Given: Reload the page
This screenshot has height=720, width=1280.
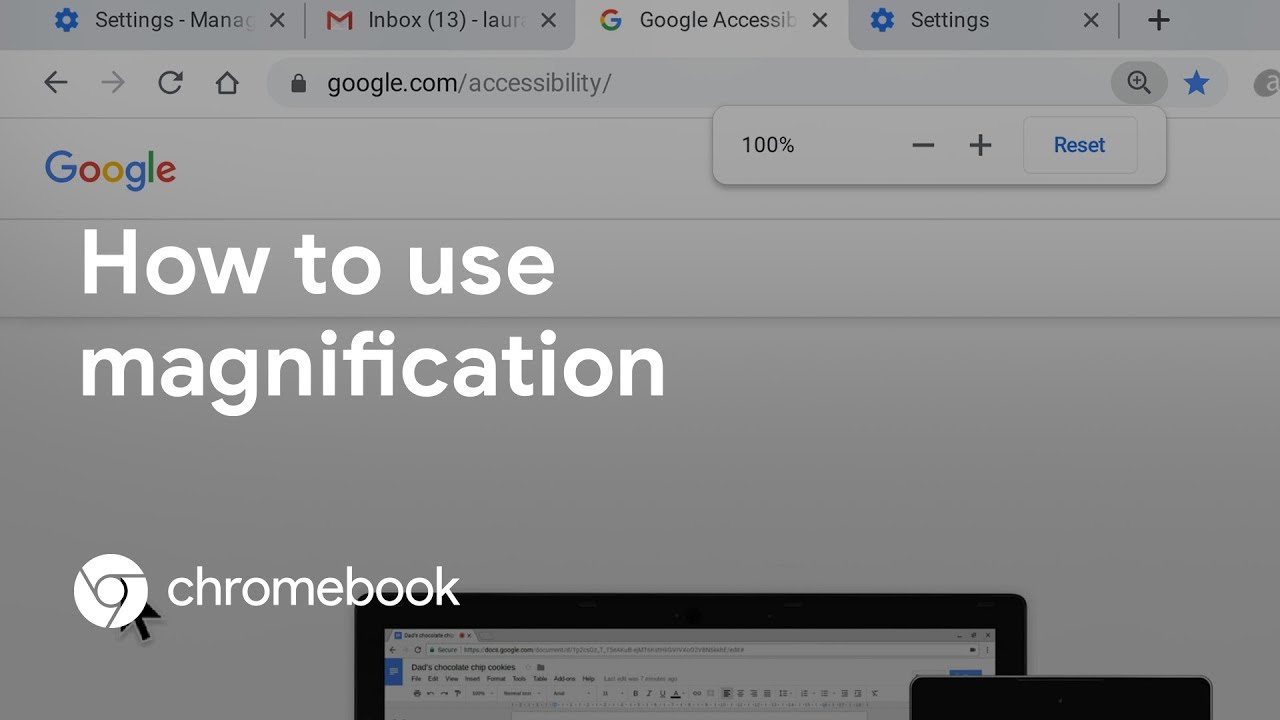Looking at the screenshot, I should coord(170,83).
